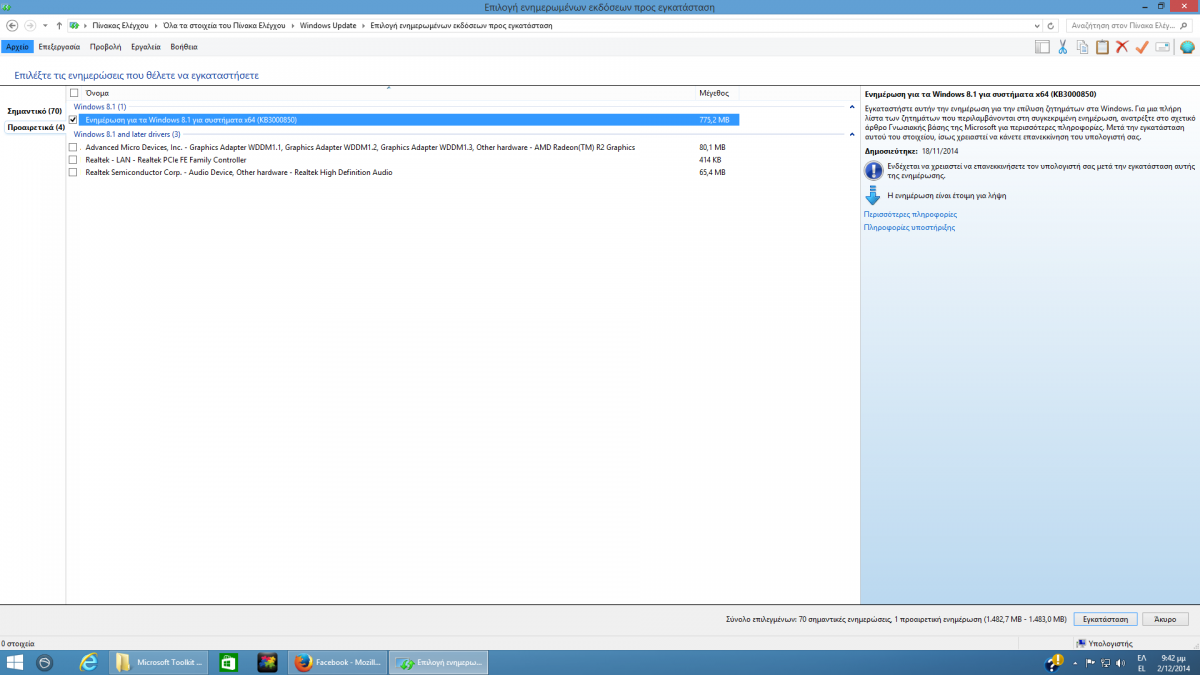Open the network tray icon
The image size is (1200, 675).
[x=1106, y=662]
